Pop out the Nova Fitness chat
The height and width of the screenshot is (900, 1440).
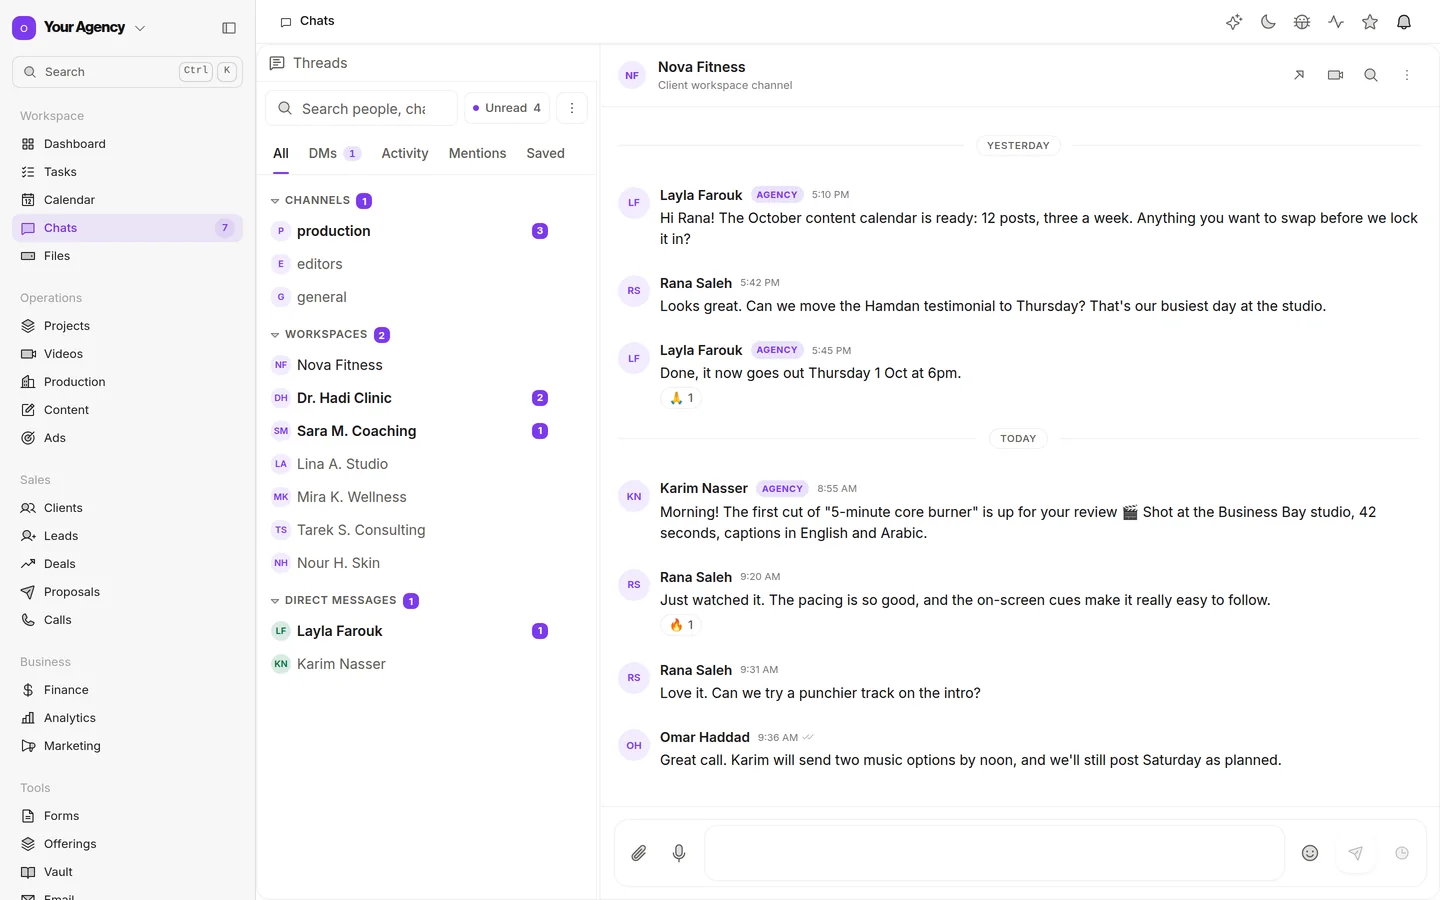(x=1299, y=75)
